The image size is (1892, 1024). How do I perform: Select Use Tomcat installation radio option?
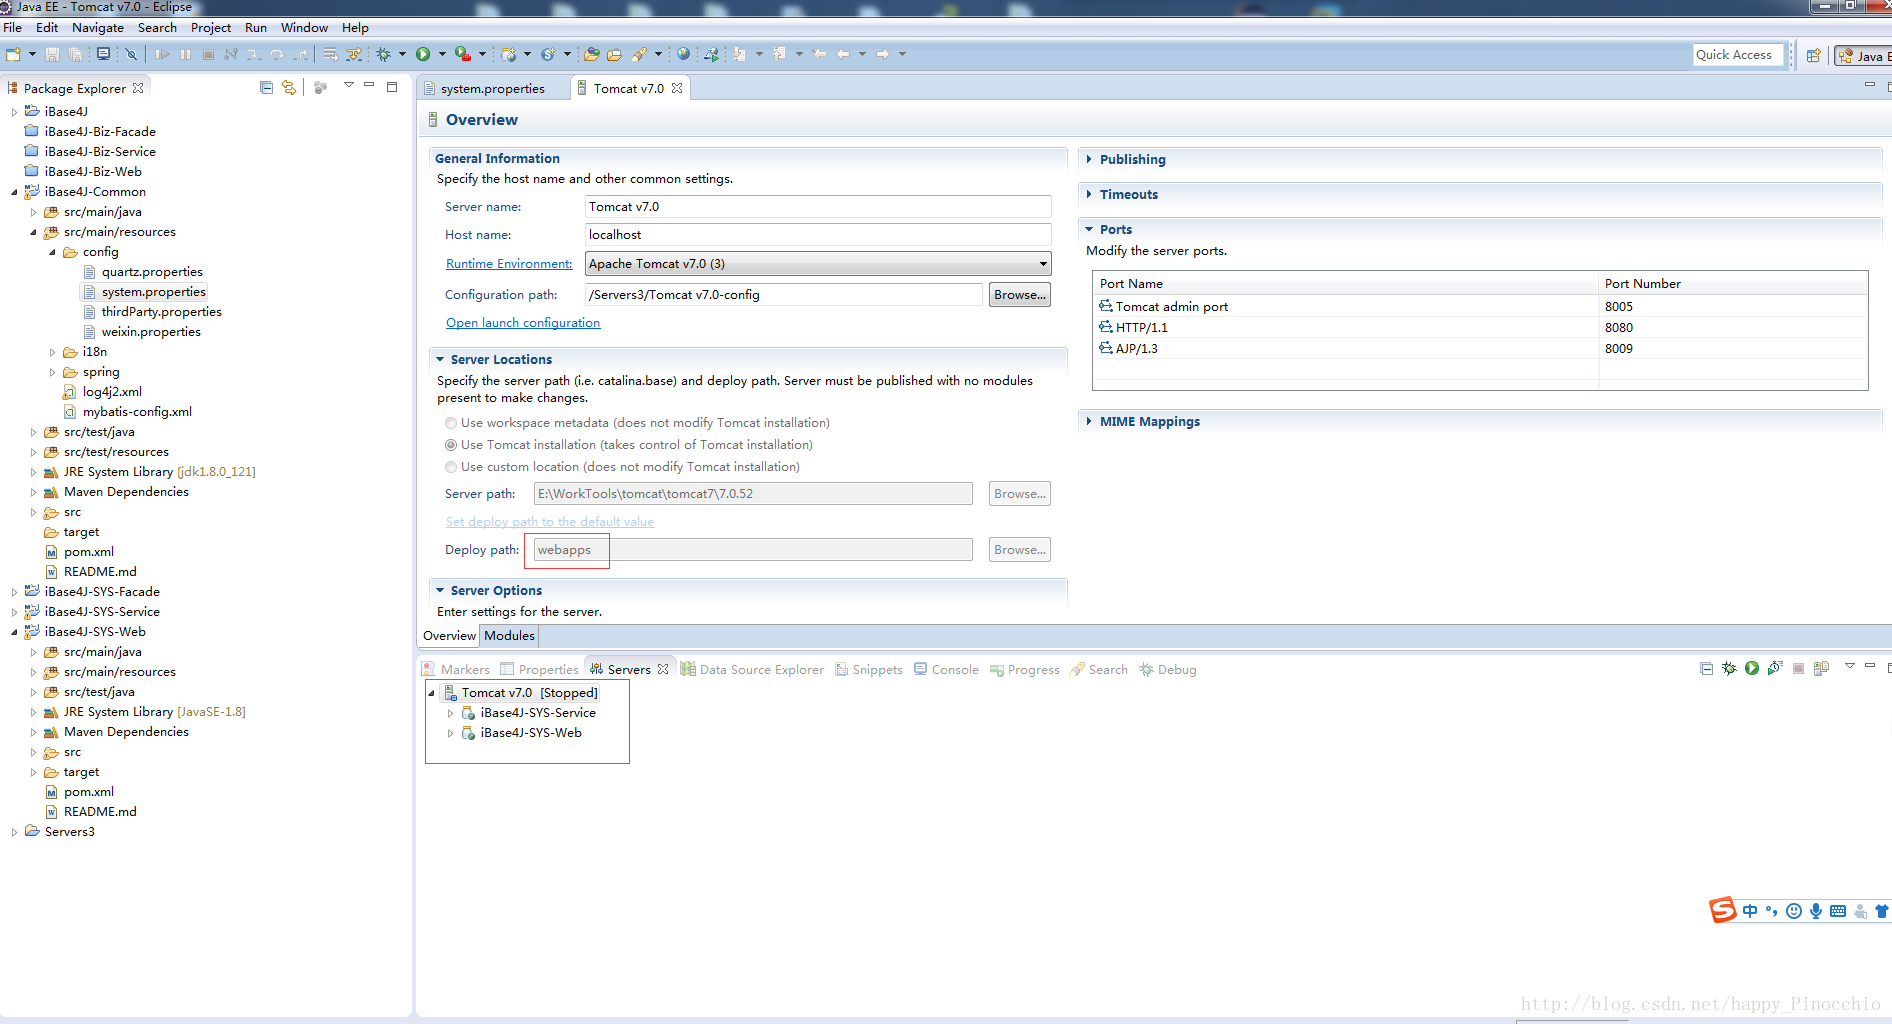[451, 445]
